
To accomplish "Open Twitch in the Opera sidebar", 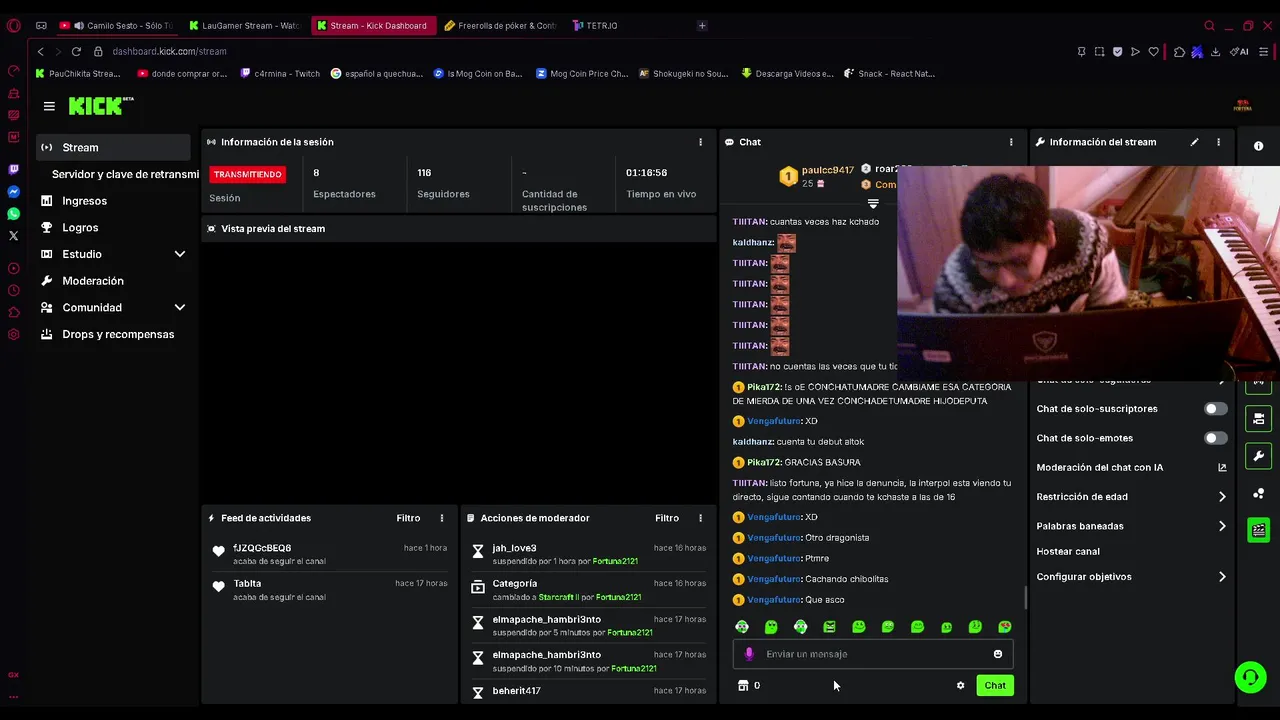I will pyautogui.click(x=13, y=170).
